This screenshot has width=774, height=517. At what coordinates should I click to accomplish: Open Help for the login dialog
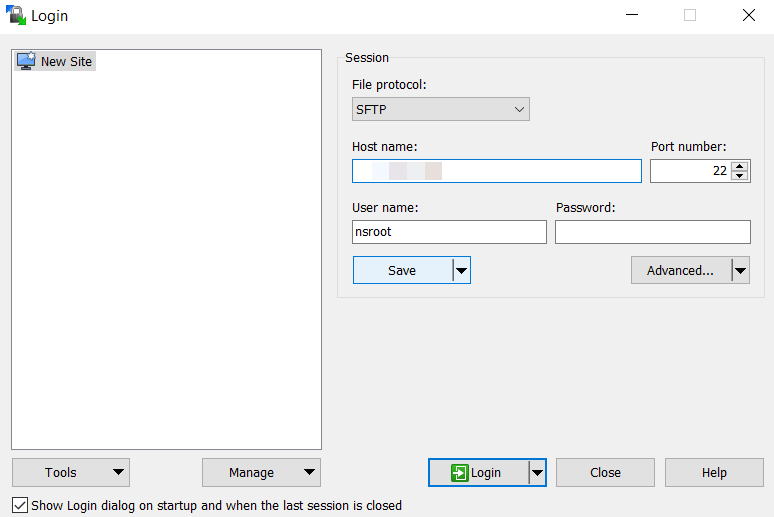(714, 473)
